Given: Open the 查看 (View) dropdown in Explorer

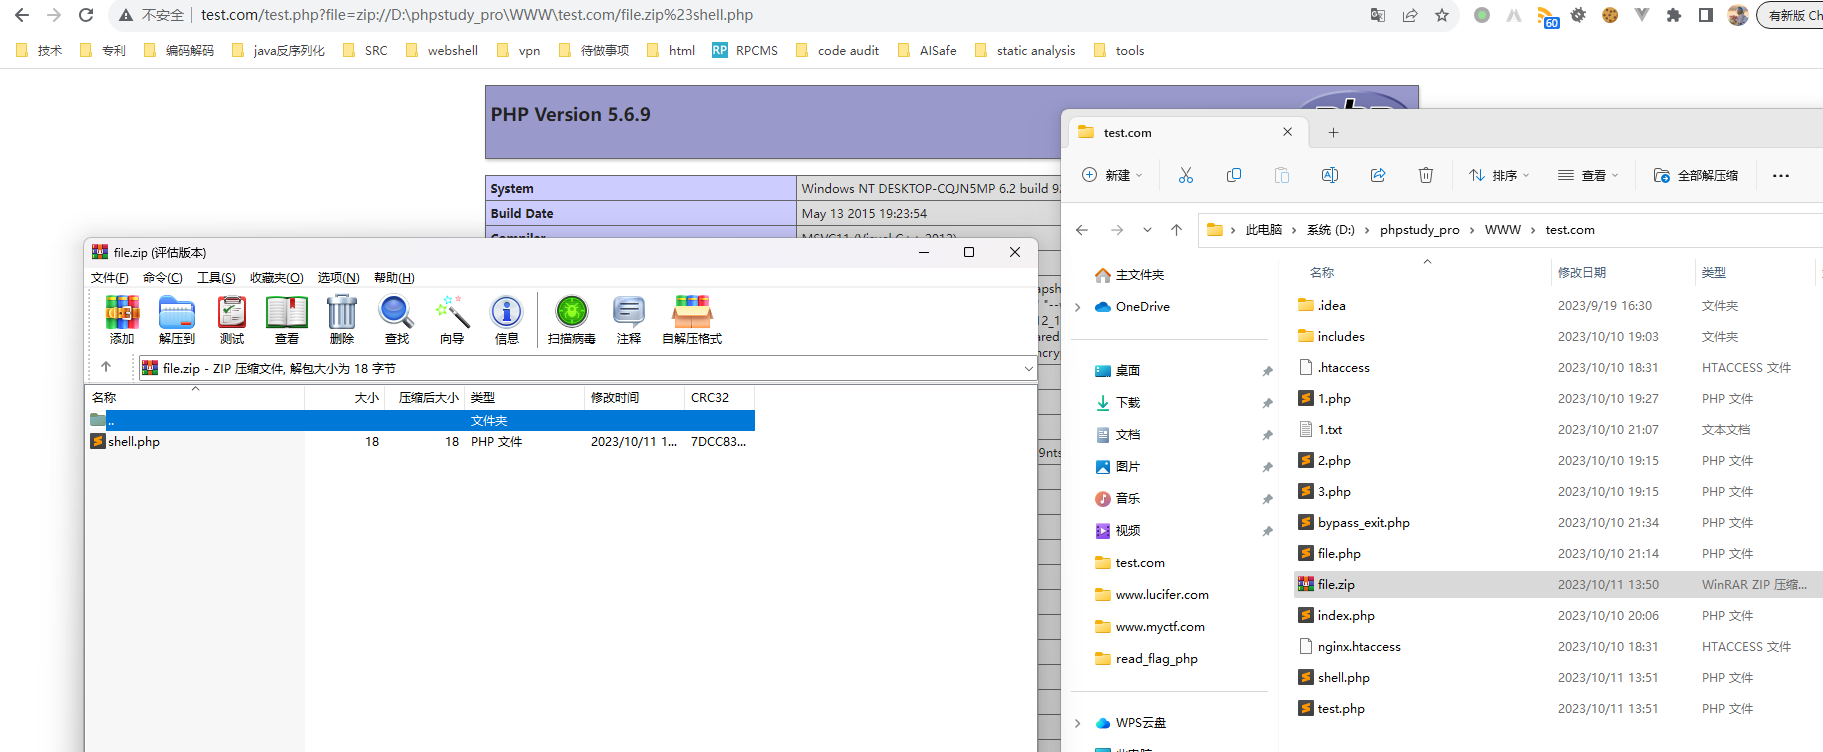Looking at the screenshot, I should (1588, 175).
